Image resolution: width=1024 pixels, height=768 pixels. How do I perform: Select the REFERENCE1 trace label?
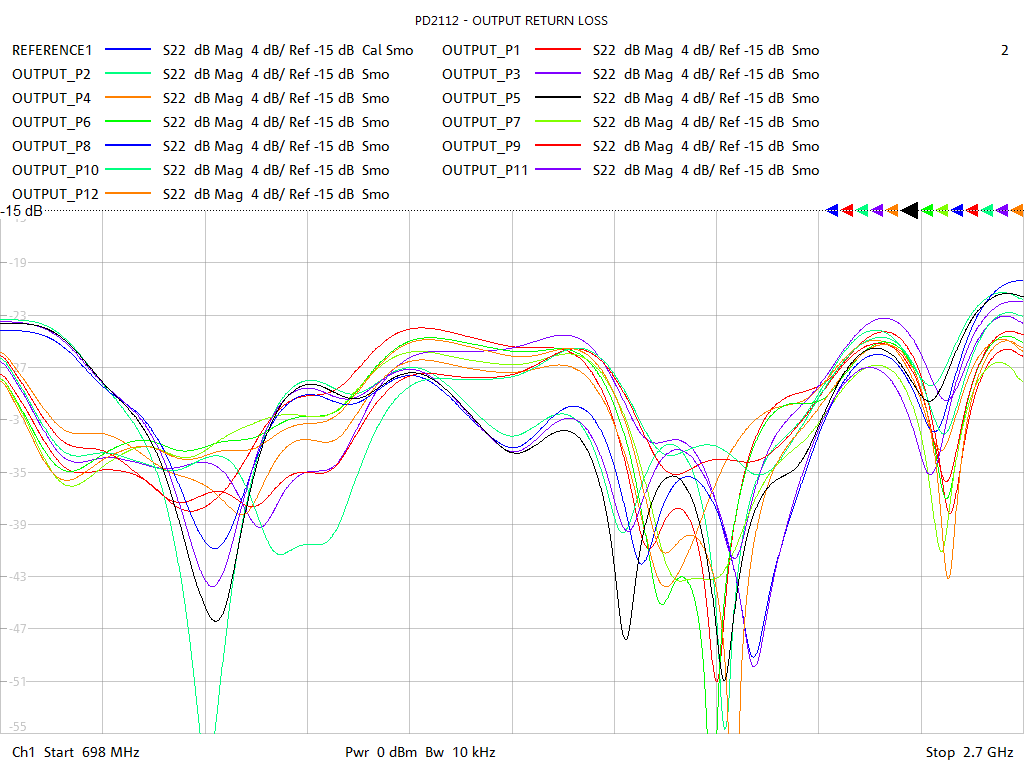click(52, 50)
